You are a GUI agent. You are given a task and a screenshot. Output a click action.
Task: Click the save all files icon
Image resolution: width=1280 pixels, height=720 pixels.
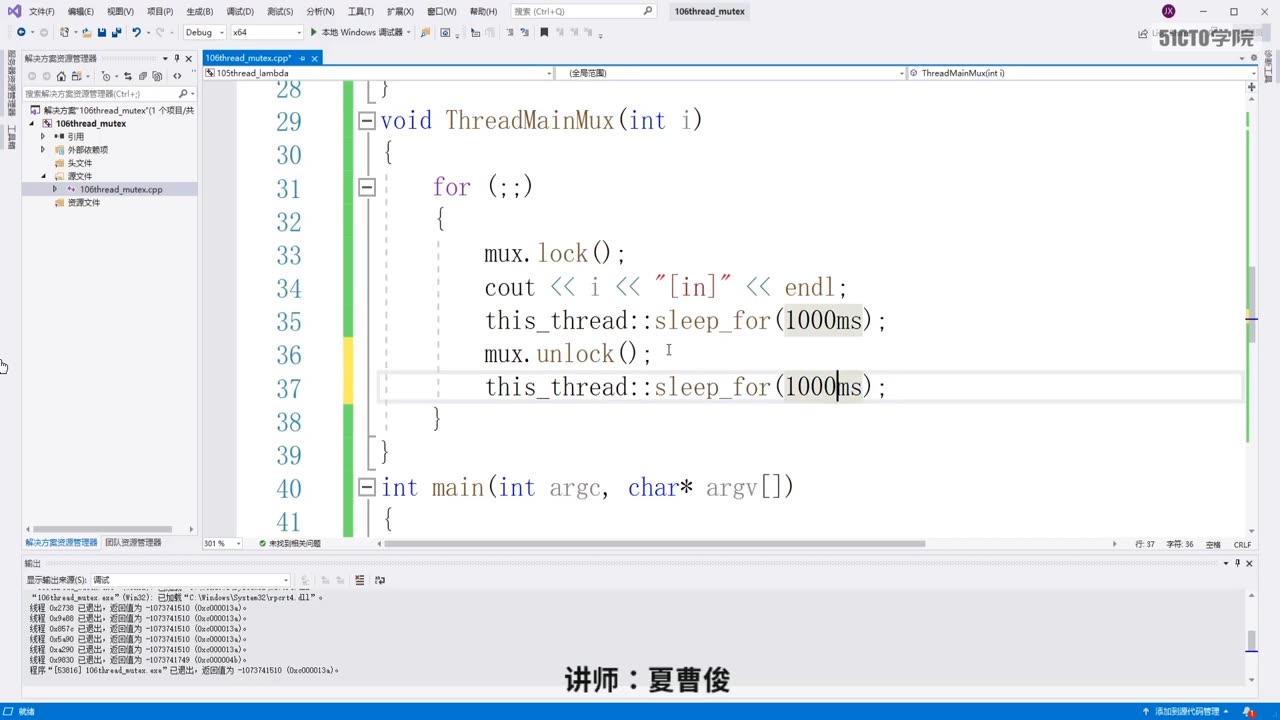click(x=116, y=32)
